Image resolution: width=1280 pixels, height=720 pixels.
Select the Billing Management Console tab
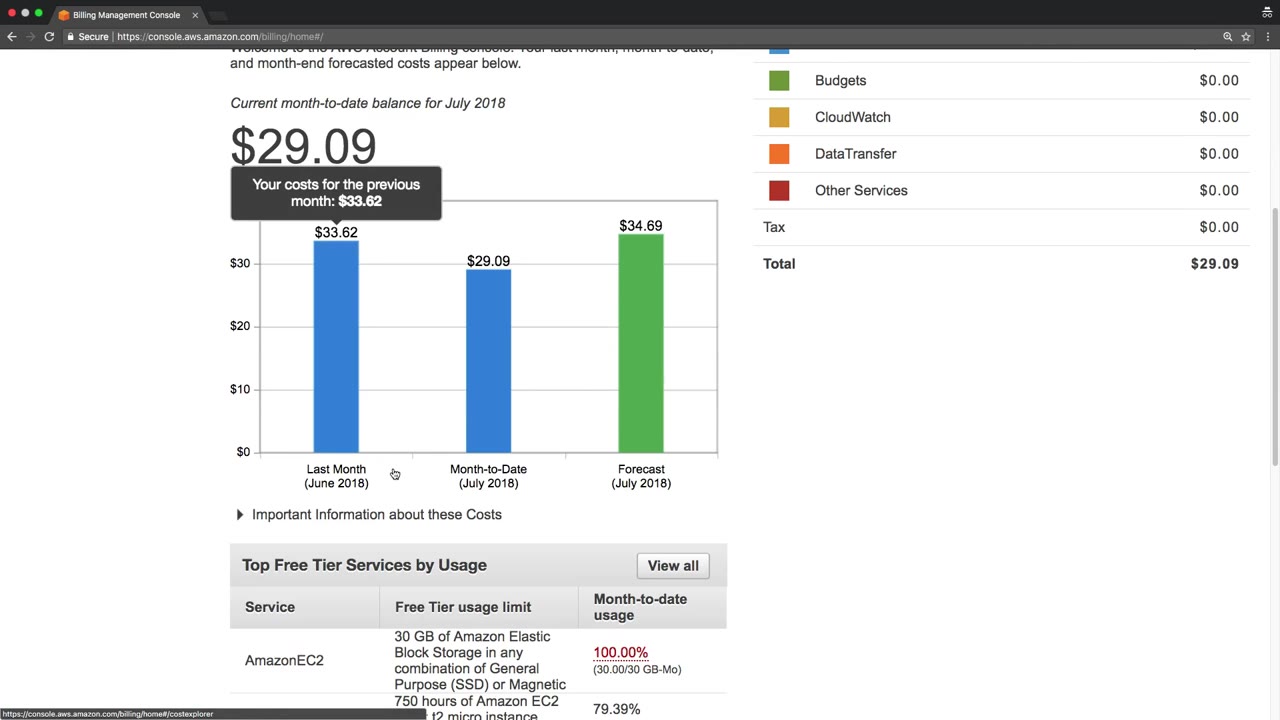click(127, 15)
